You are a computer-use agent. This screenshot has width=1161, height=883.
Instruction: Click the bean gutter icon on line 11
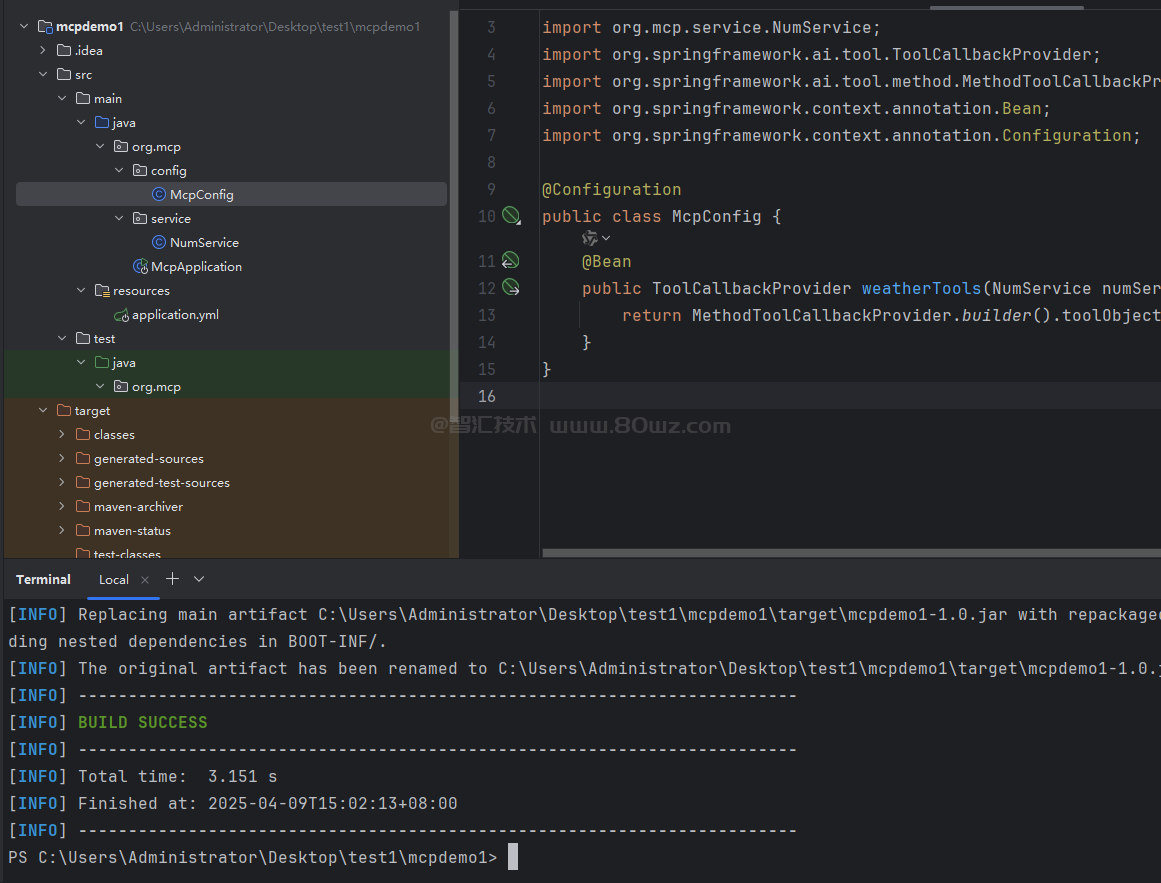coord(510,261)
